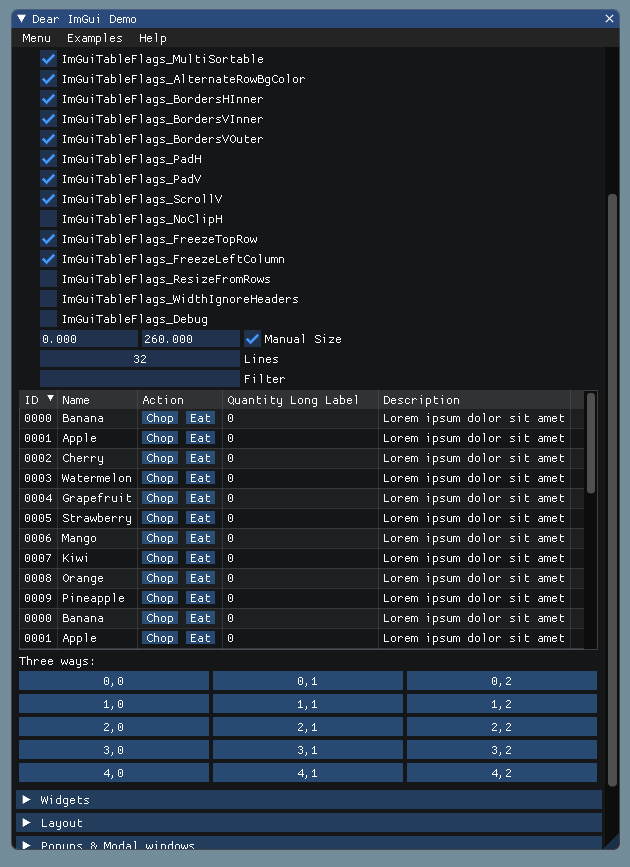Click the 0.000 size width field
The image size is (630, 867).
88,338
